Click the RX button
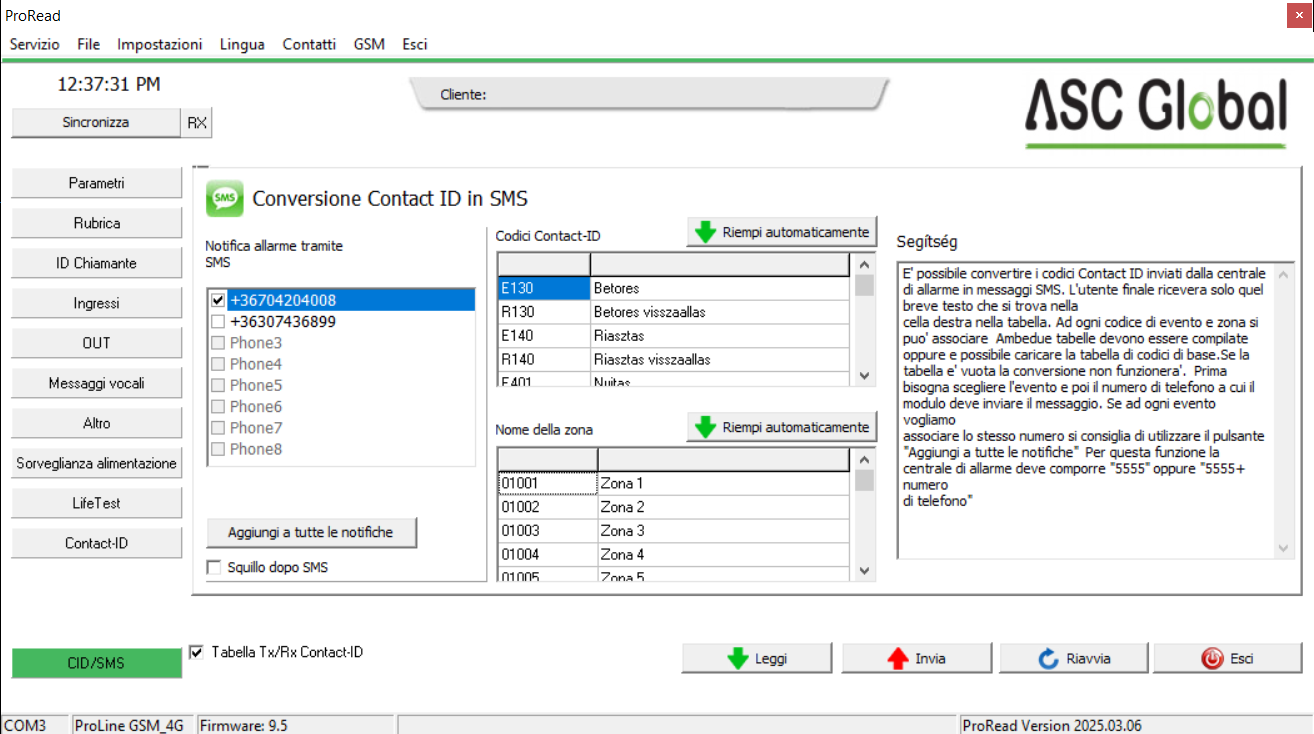This screenshot has height=734, width=1314. [197, 123]
